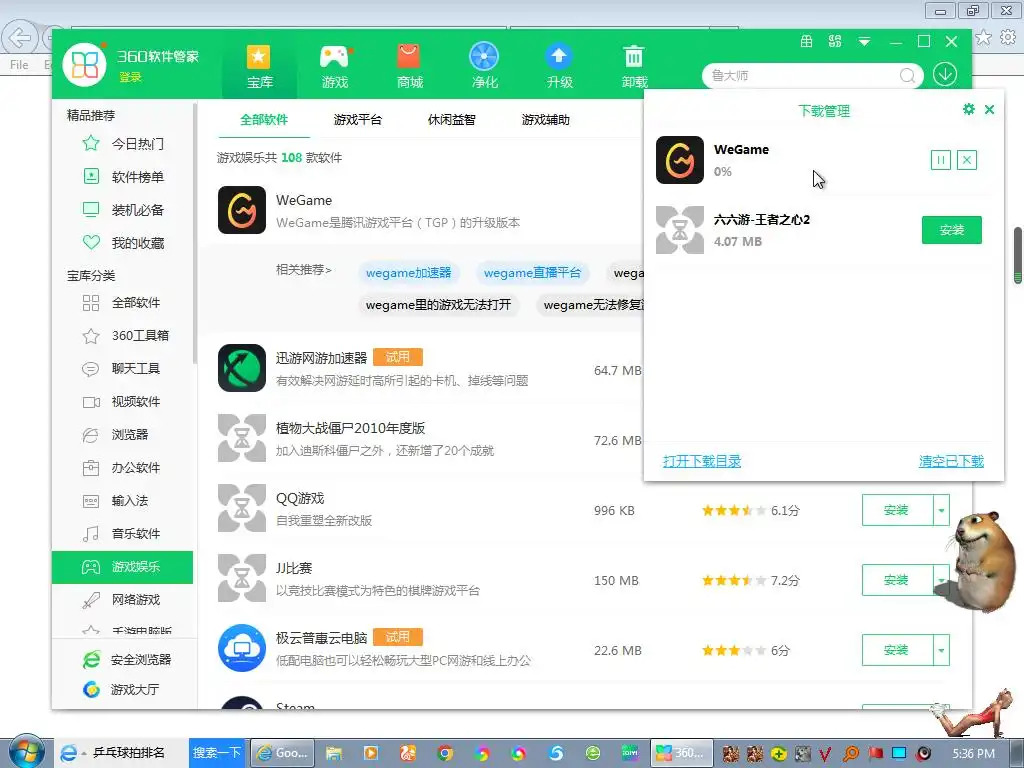Click the wegame里的游戏无法打开 tag
Viewport: 1024px width, 768px height.
(x=438, y=305)
